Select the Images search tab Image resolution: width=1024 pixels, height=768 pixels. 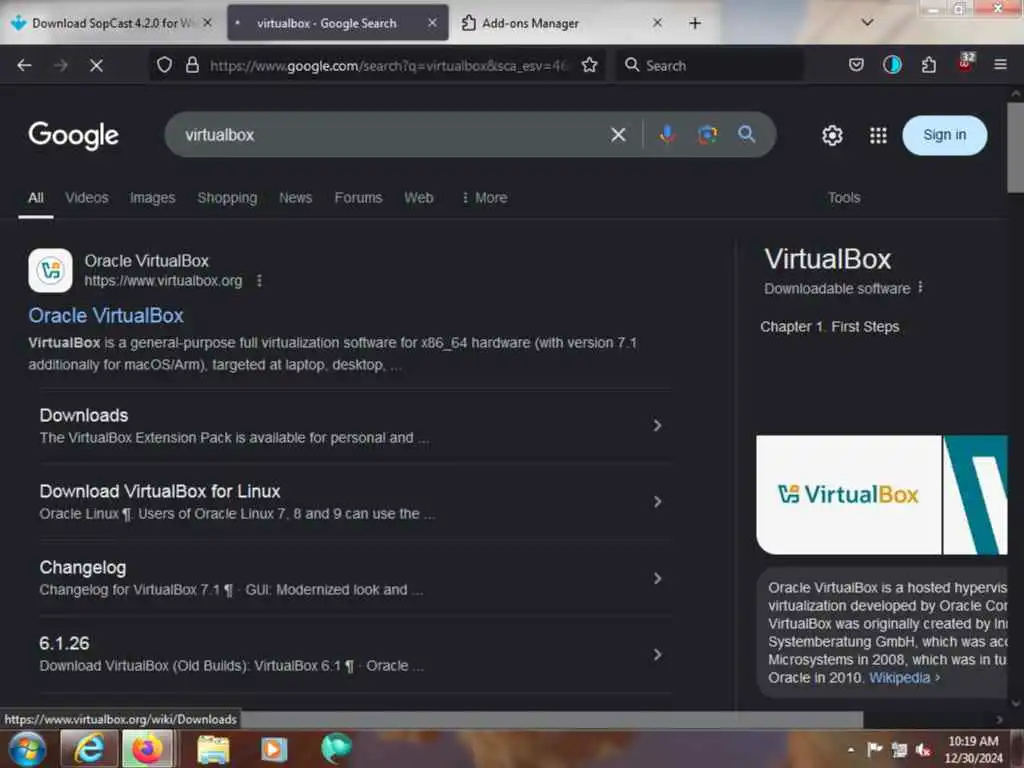152,198
